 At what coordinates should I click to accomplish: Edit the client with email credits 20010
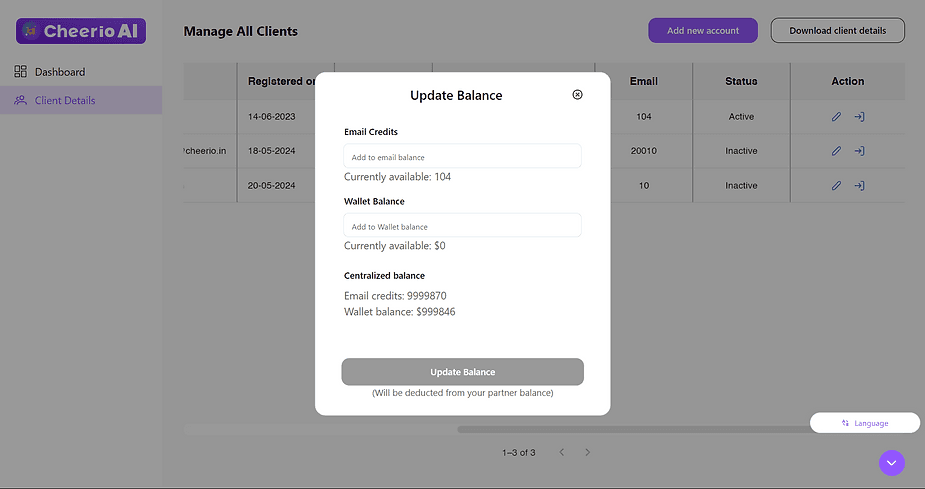[837, 151]
